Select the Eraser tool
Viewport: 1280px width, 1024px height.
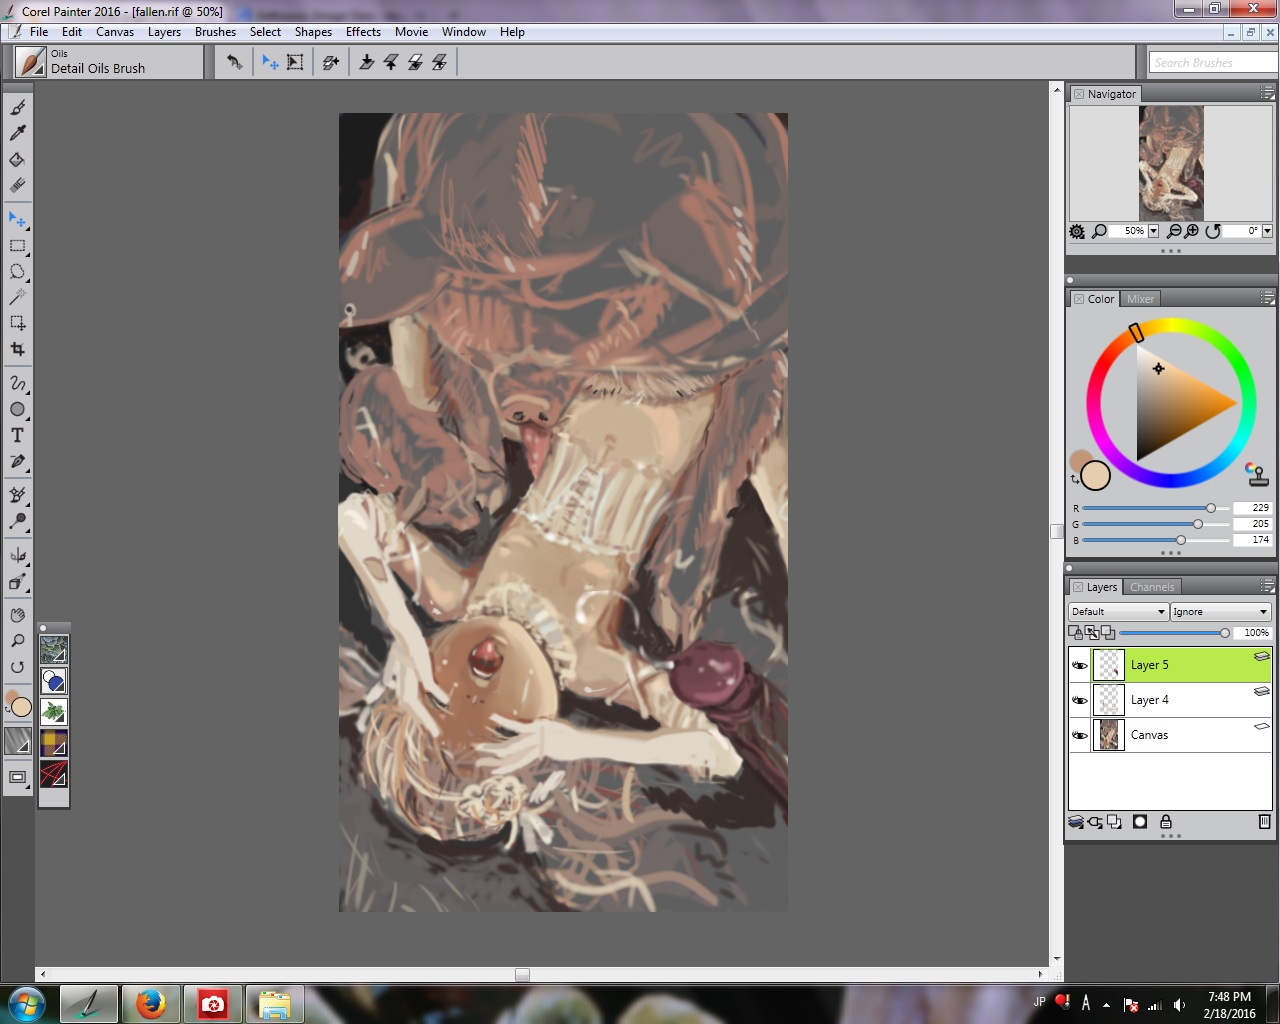[17, 185]
